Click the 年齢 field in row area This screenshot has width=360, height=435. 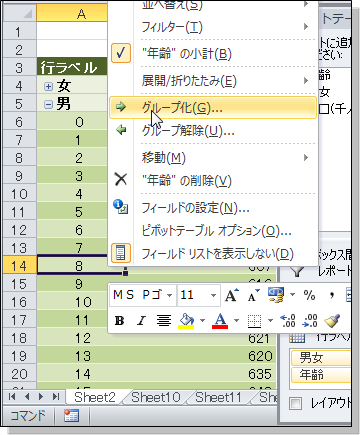321,375
